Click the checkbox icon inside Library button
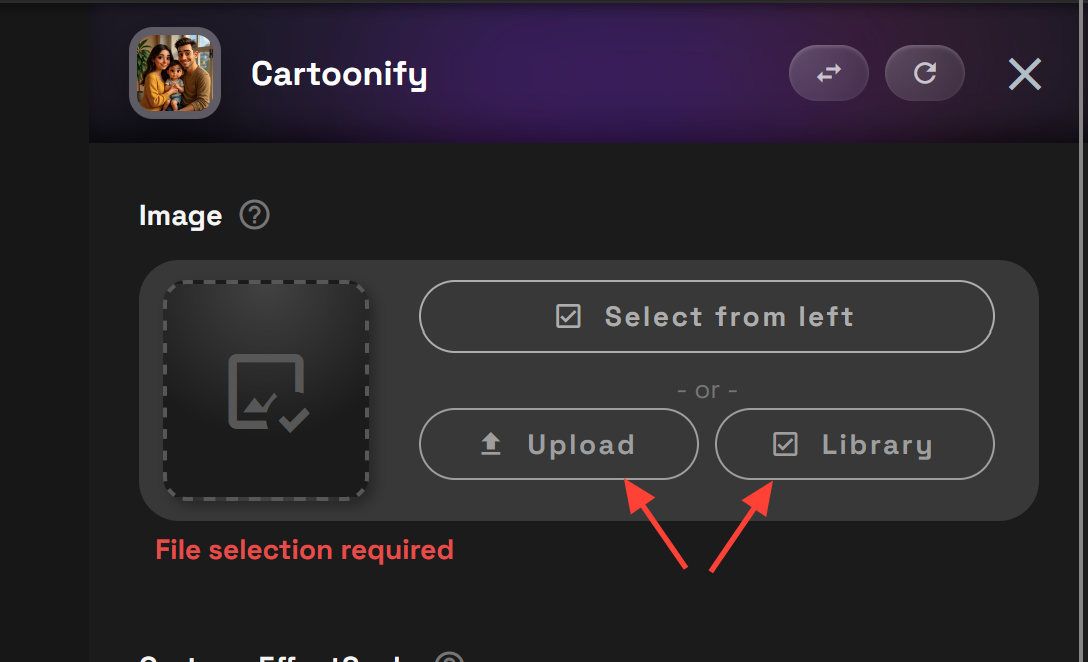 click(x=785, y=444)
